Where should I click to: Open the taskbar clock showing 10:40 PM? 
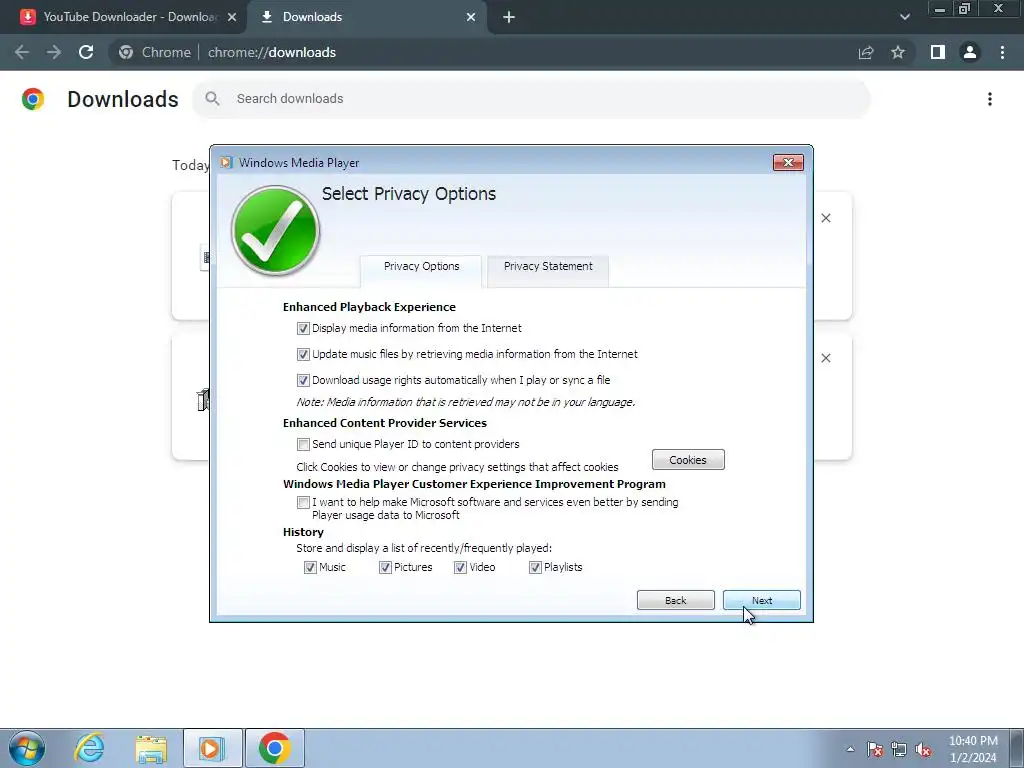[973, 749]
